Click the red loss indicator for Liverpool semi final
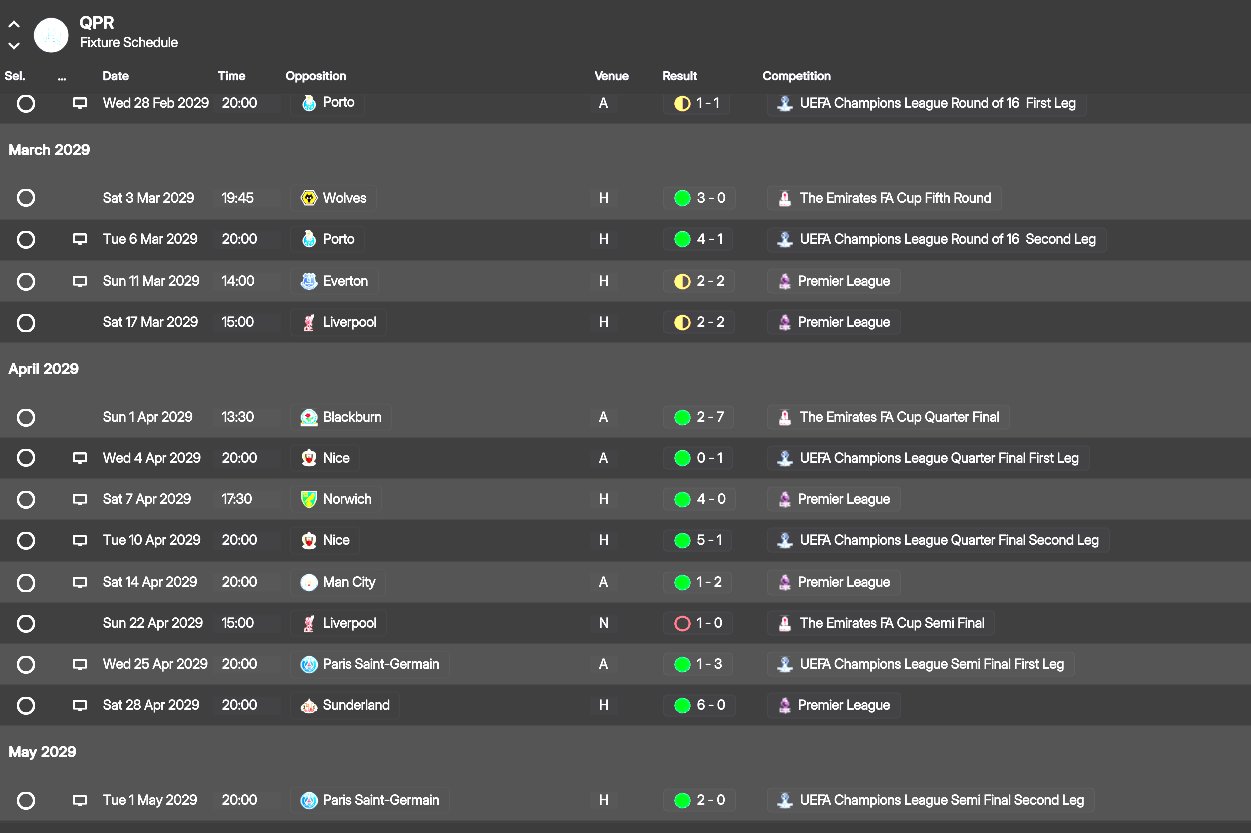Image resolution: width=1251 pixels, height=833 pixels. pyautogui.click(x=682, y=623)
